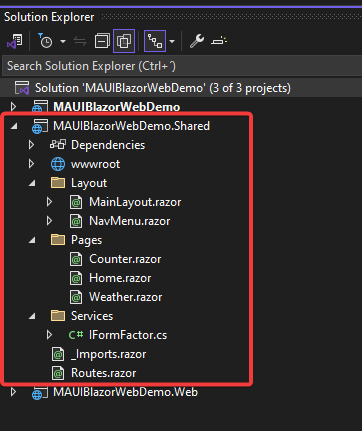This screenshot has height=431, width=362.
Task: Click the Collapse All toolbar icon
Action: pyautogui.click(x=102, y=41)
